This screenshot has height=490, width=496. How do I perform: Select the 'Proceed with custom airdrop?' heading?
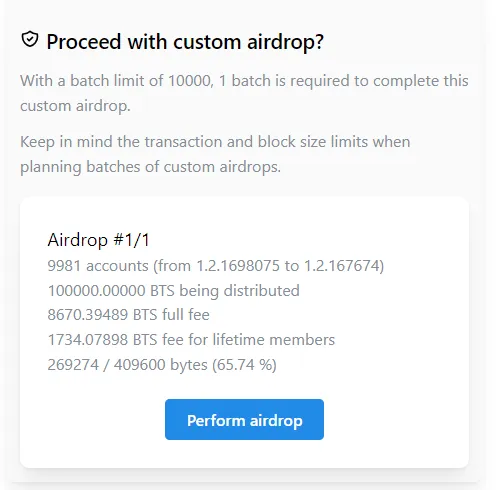[185, 42]
